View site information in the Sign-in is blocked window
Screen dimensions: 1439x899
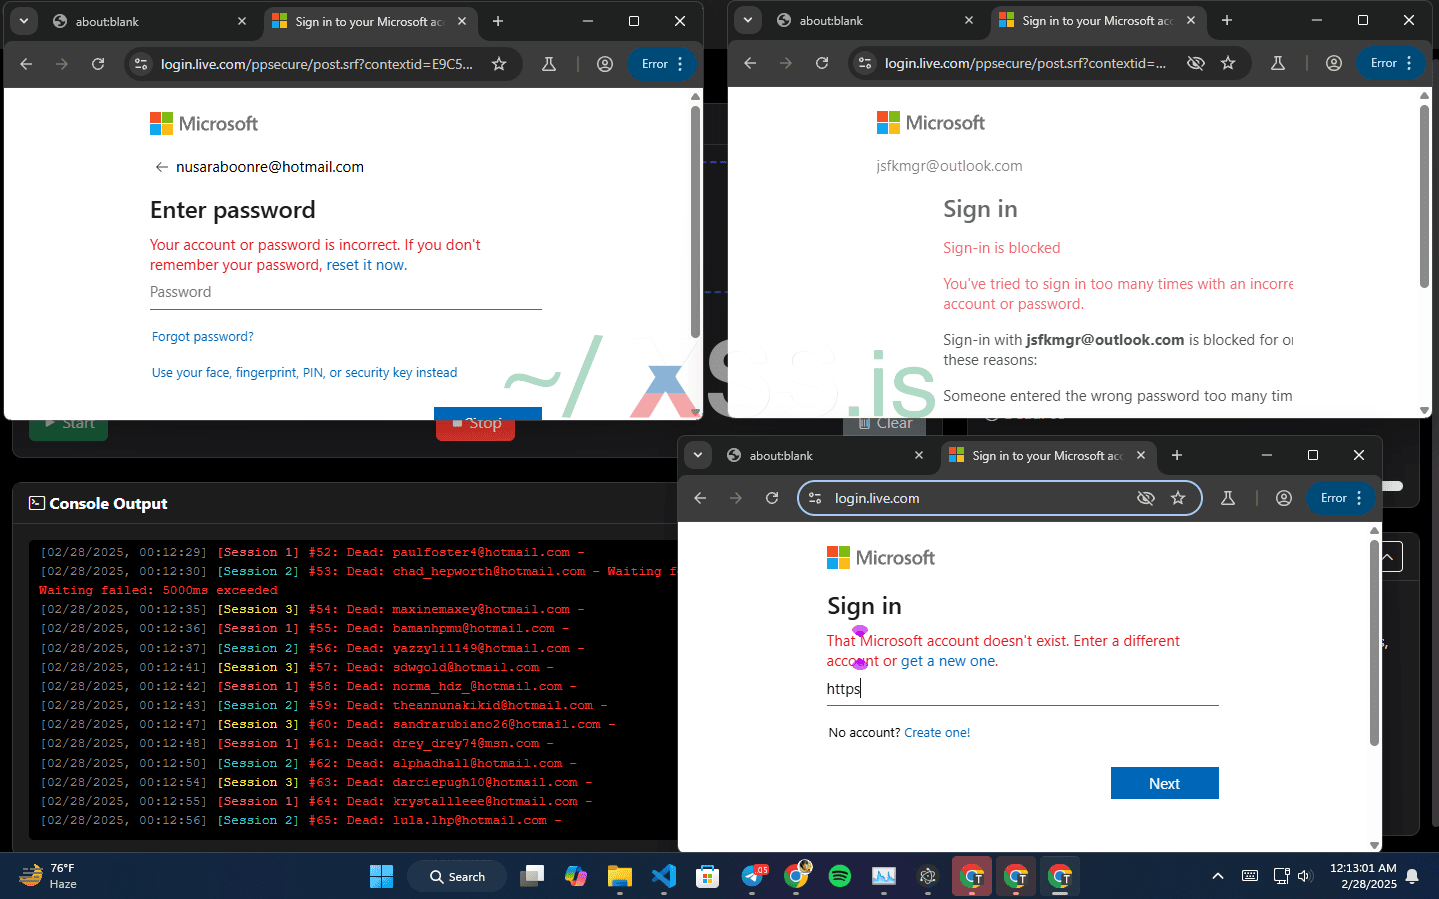(x=865, y=63)
